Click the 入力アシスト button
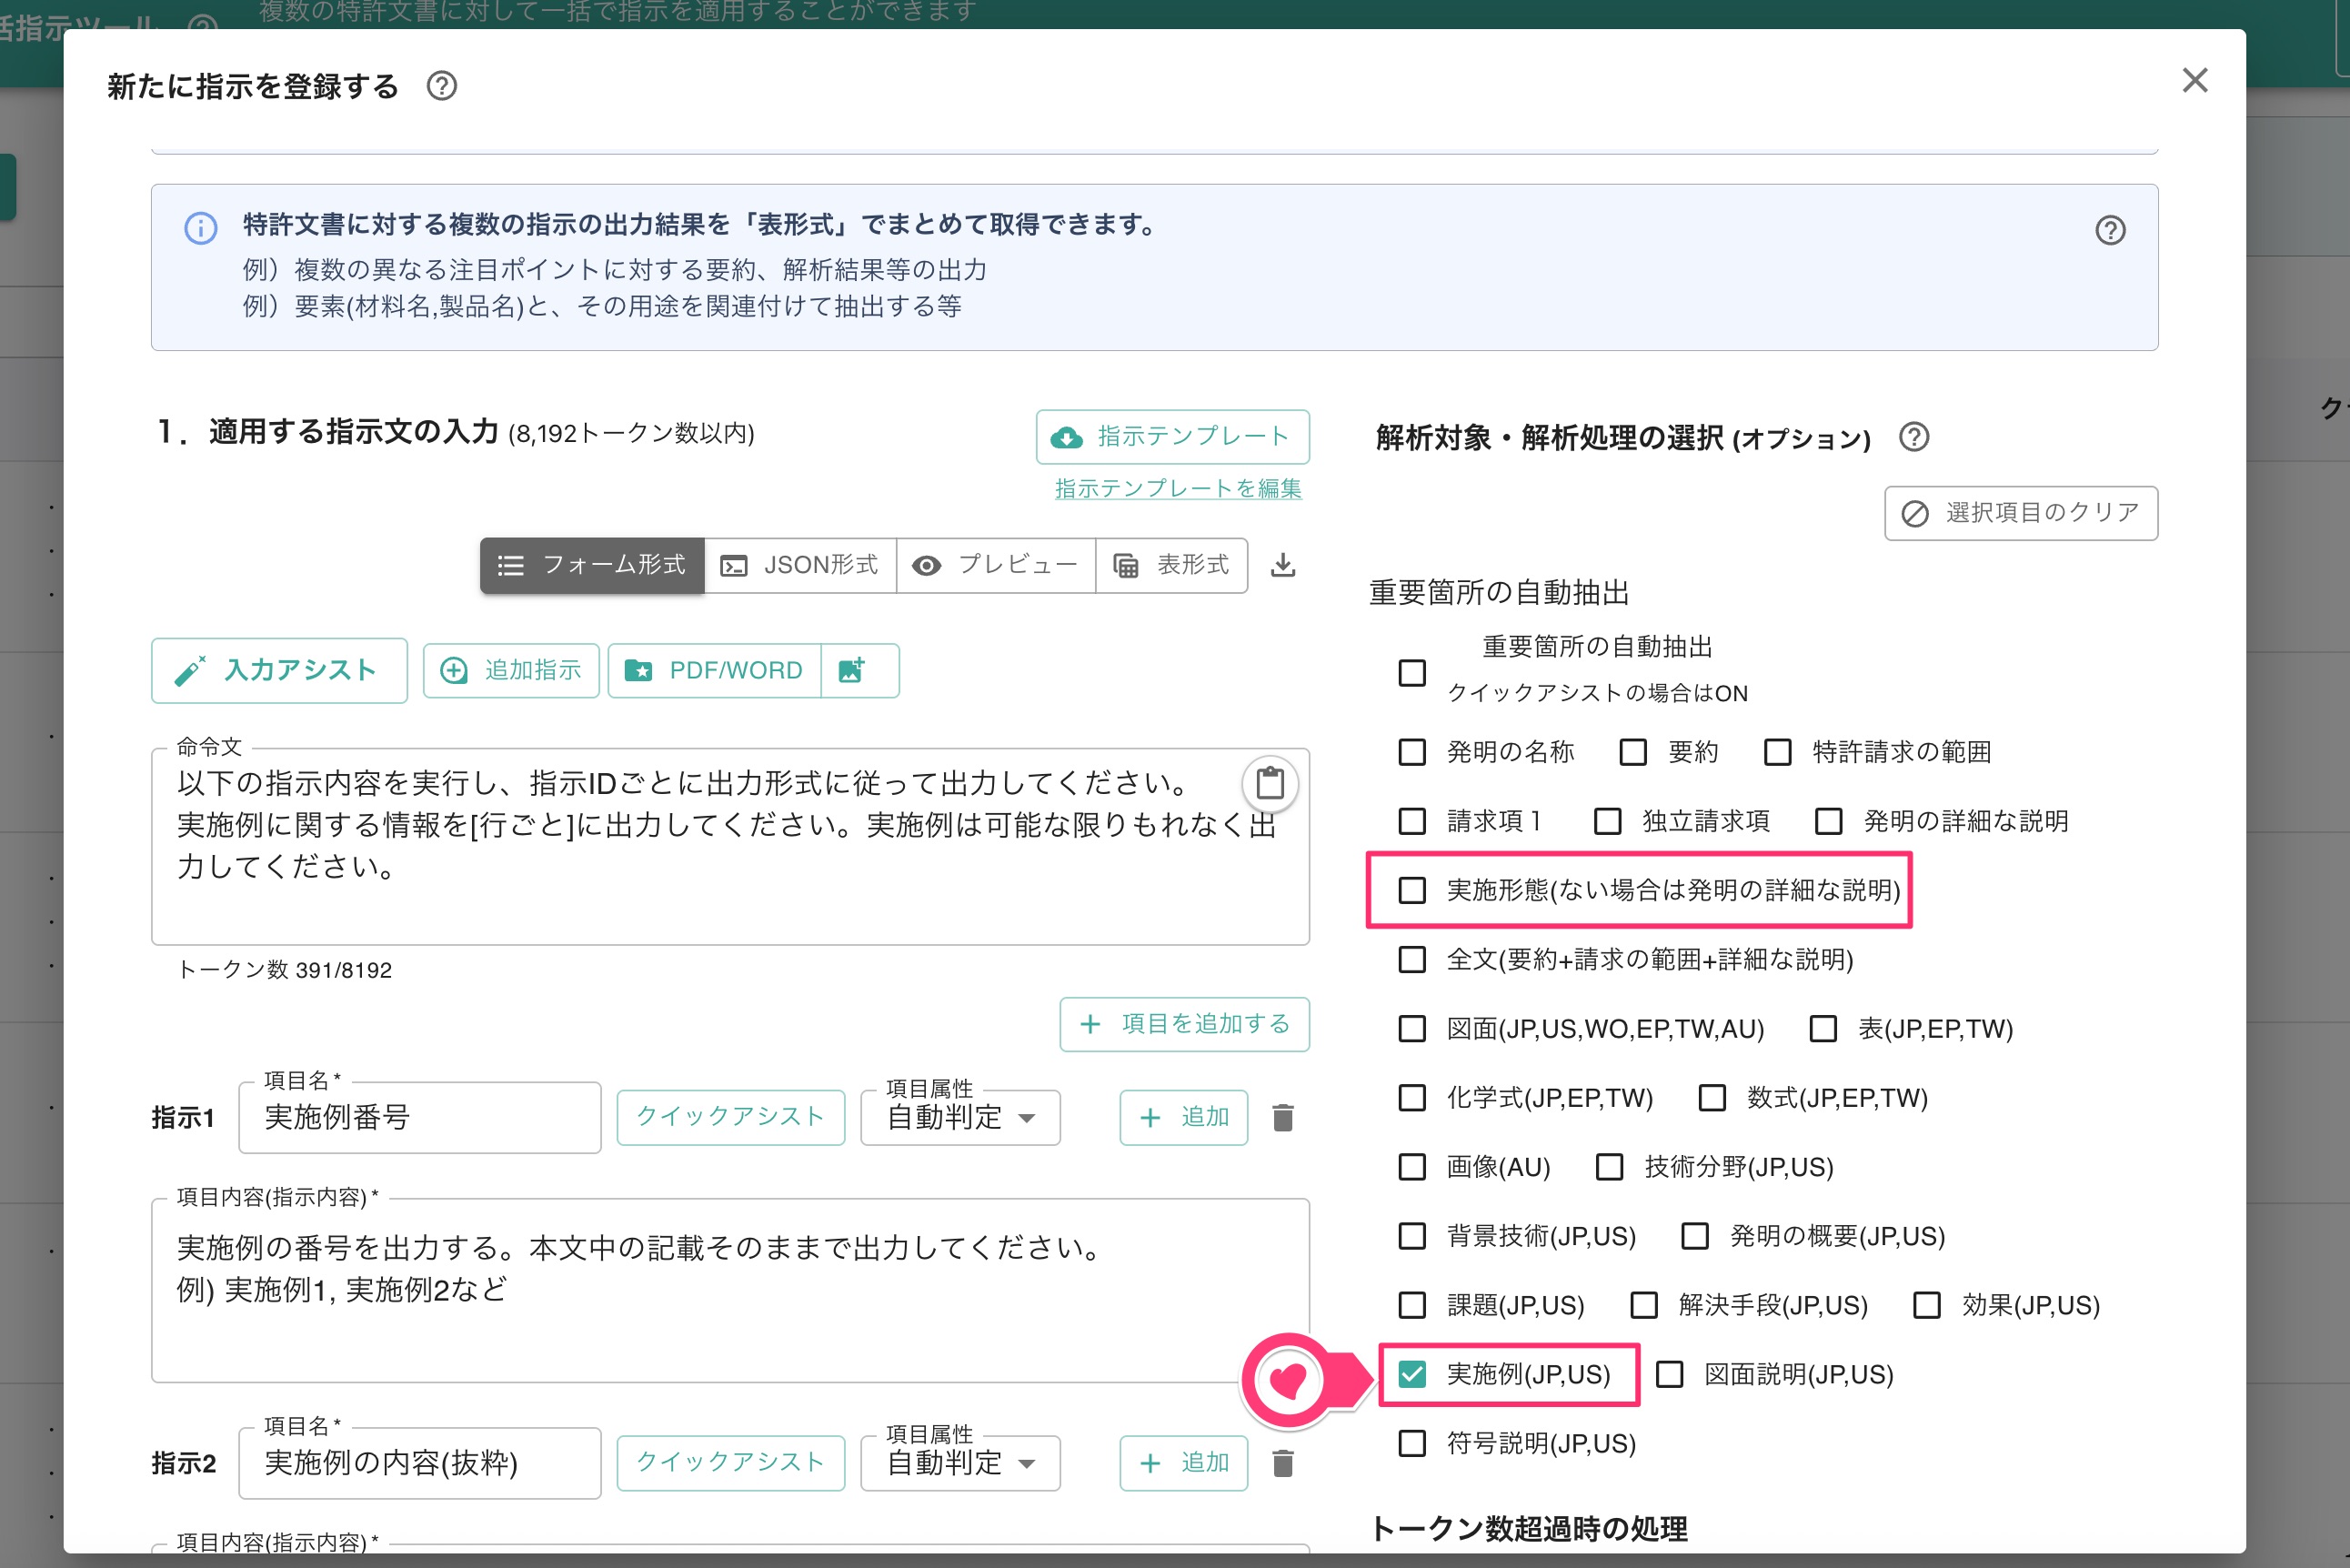 pos(279,670)
